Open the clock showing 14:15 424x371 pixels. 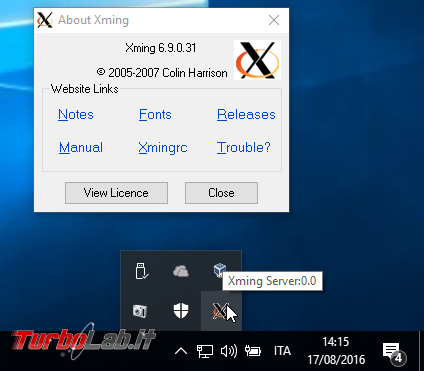(x=336, y=351)
